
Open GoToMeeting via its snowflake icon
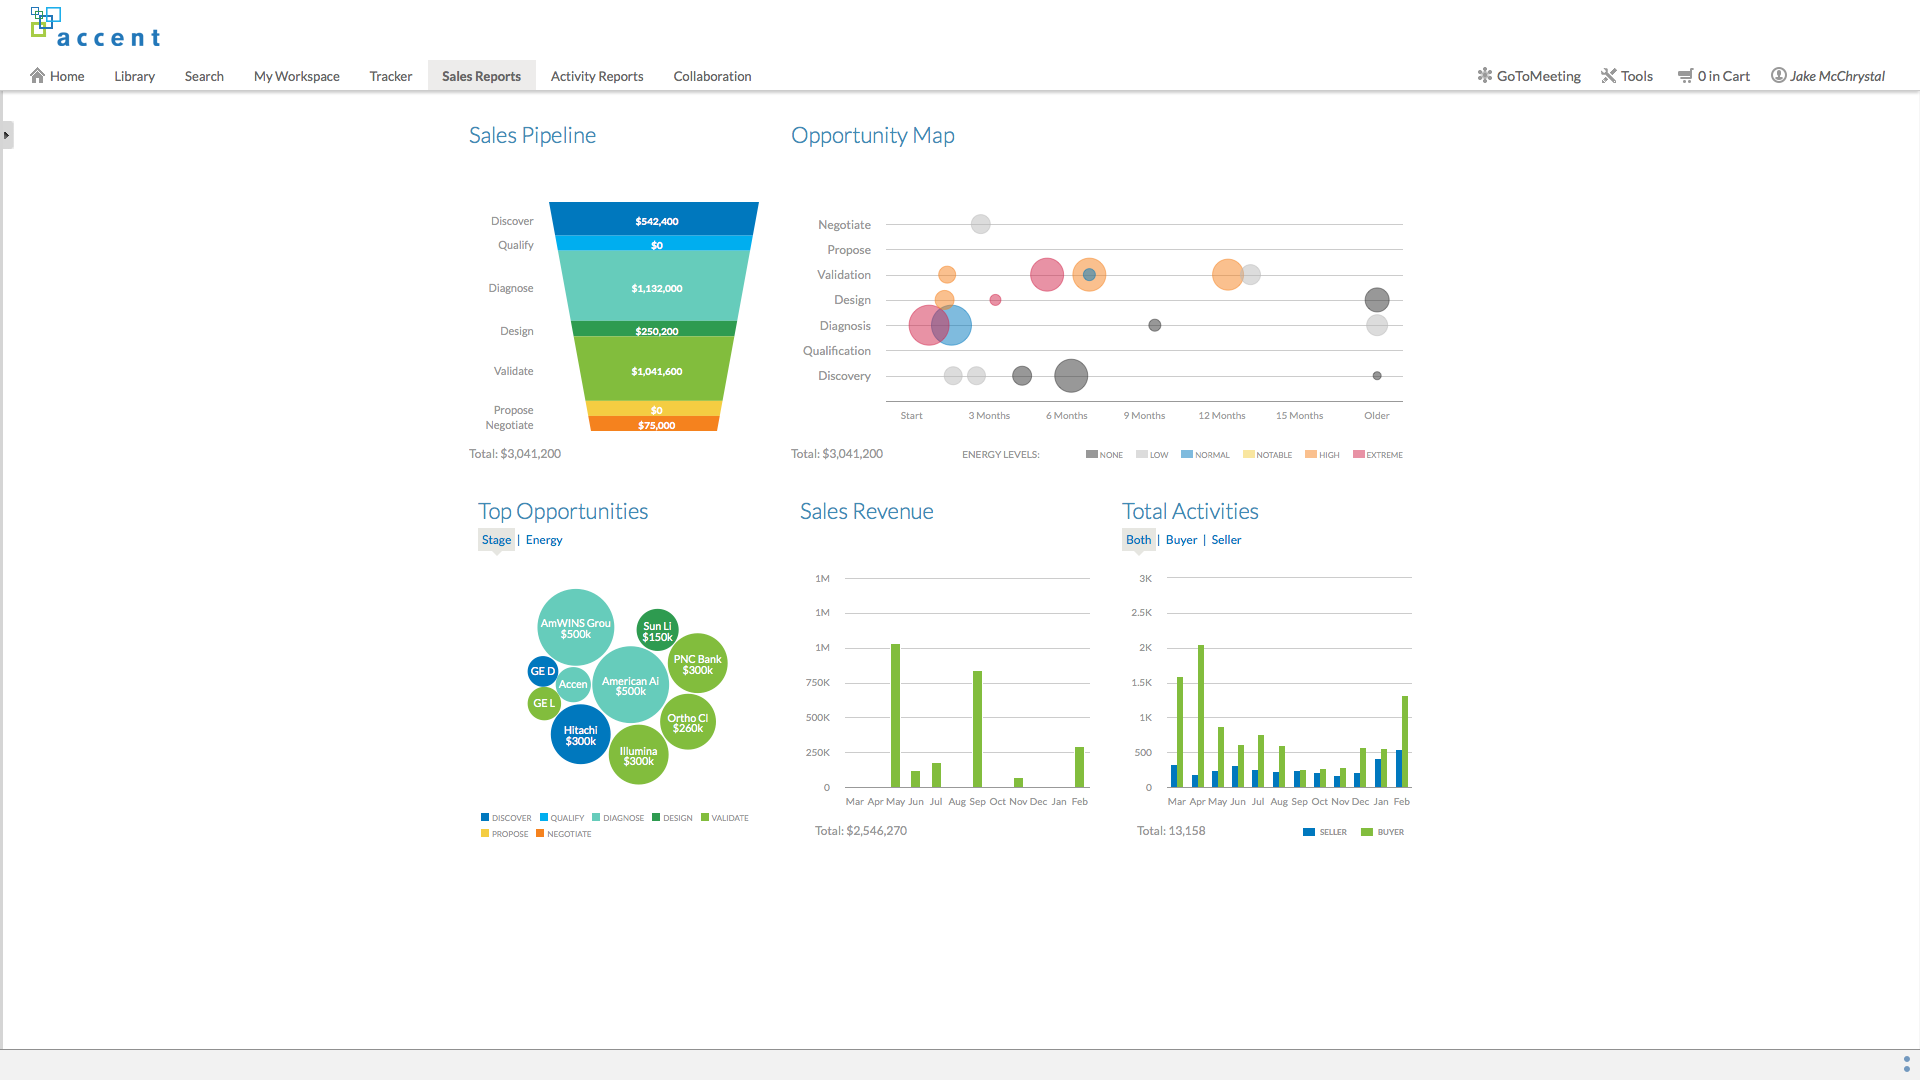pos(1484,76)
